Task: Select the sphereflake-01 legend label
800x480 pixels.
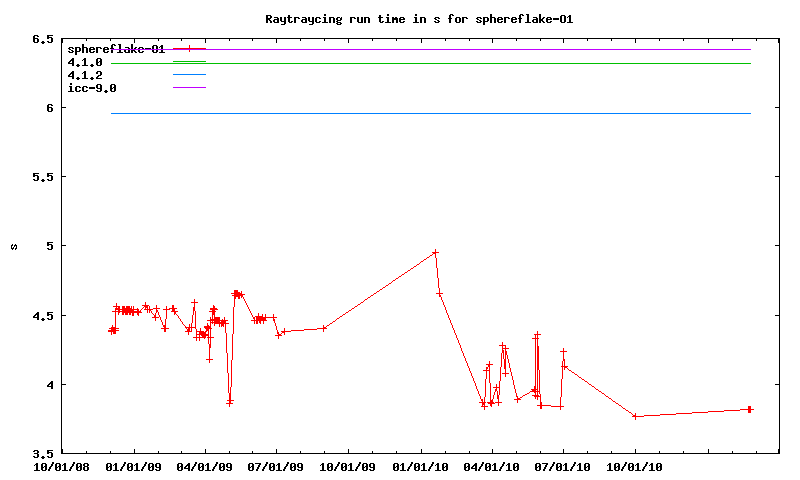Action: (116, 49)
